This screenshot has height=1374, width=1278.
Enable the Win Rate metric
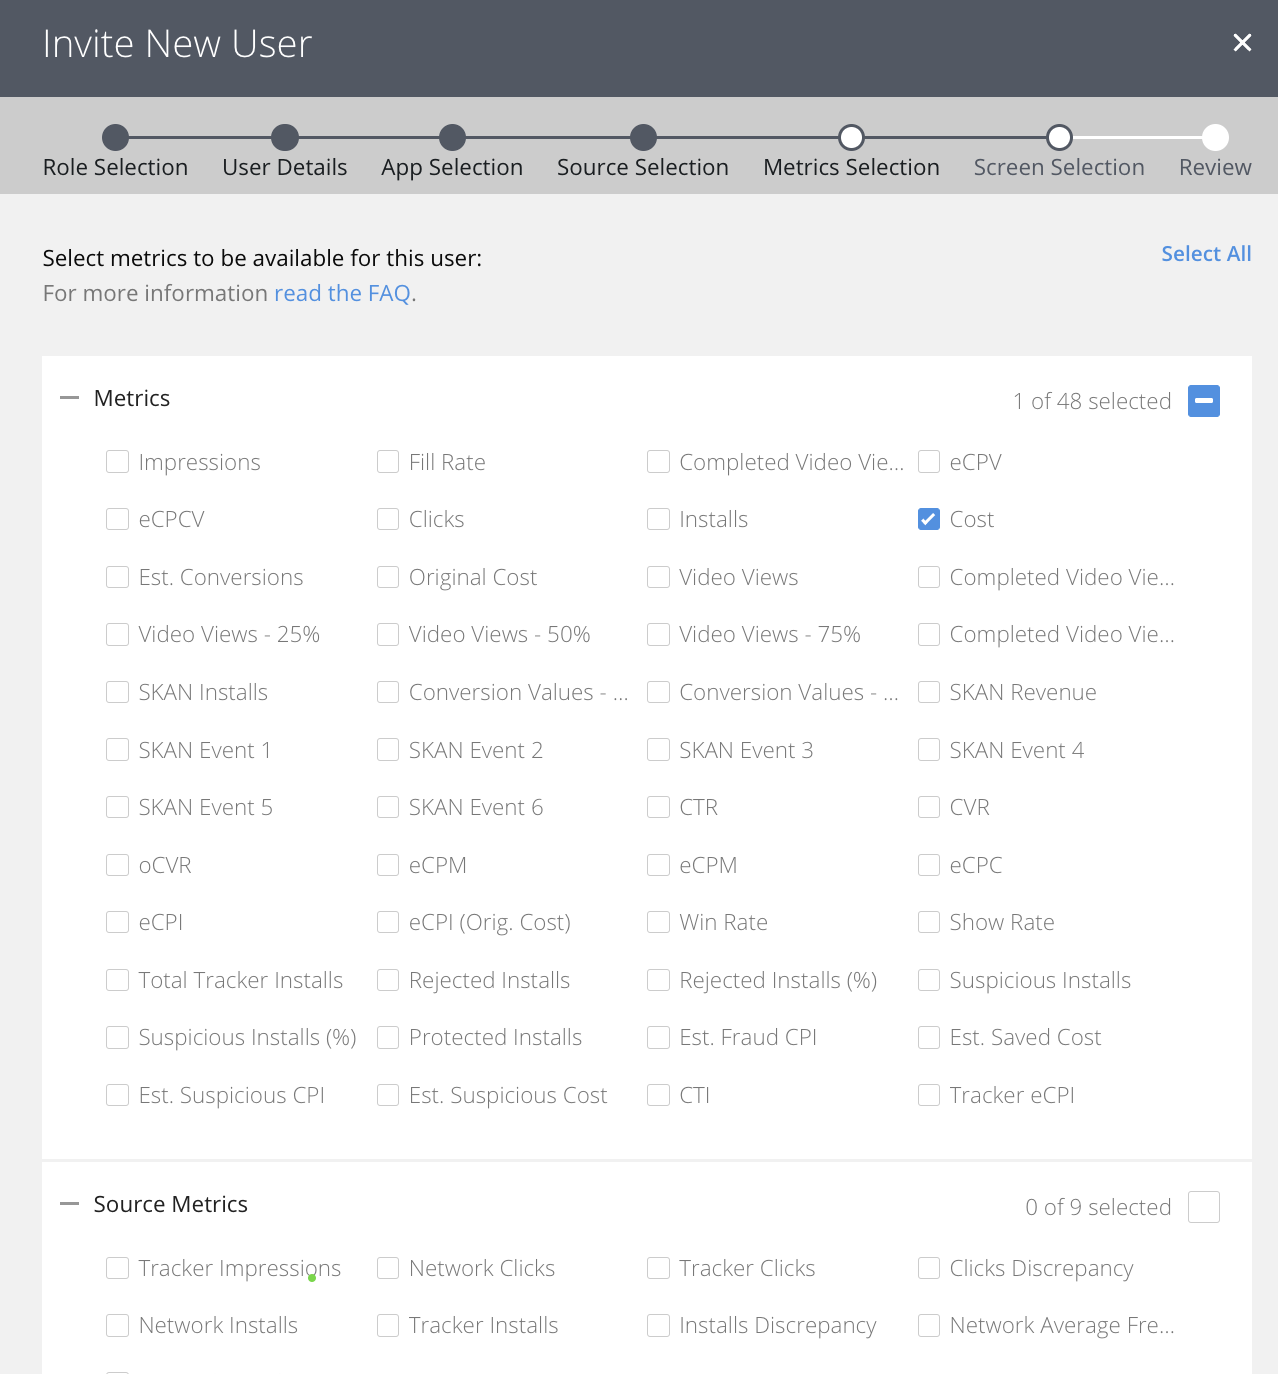(658, 922)
